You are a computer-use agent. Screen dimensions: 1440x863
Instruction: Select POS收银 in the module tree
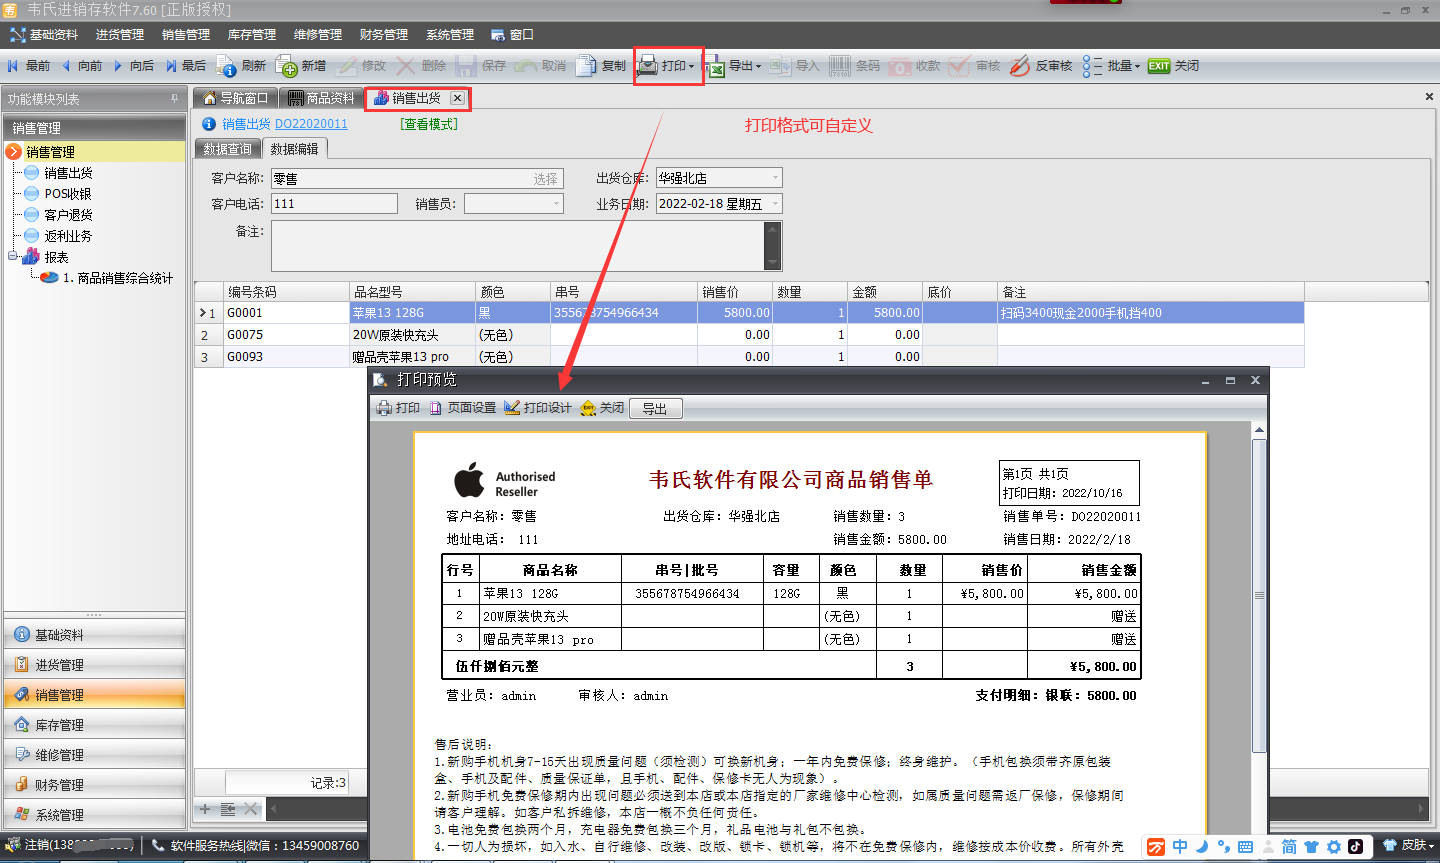pyautogui.click(x=67, y=194)
